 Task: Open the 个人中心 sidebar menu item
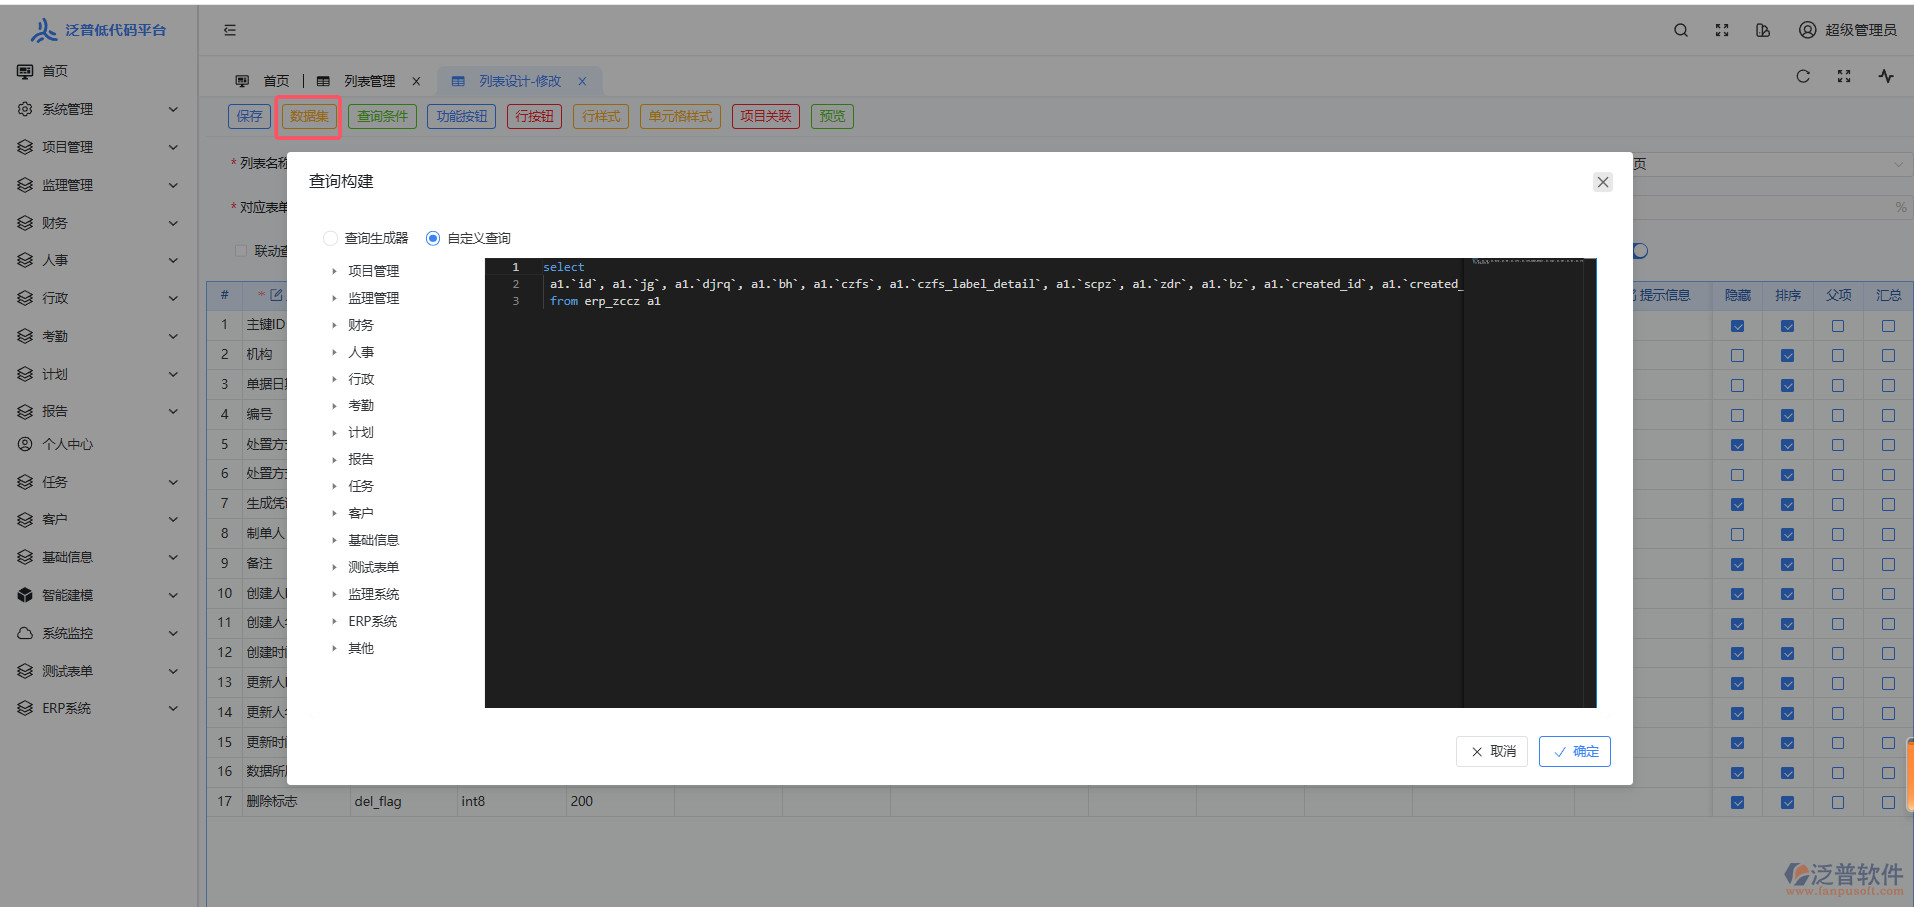[x=67, y=444]
